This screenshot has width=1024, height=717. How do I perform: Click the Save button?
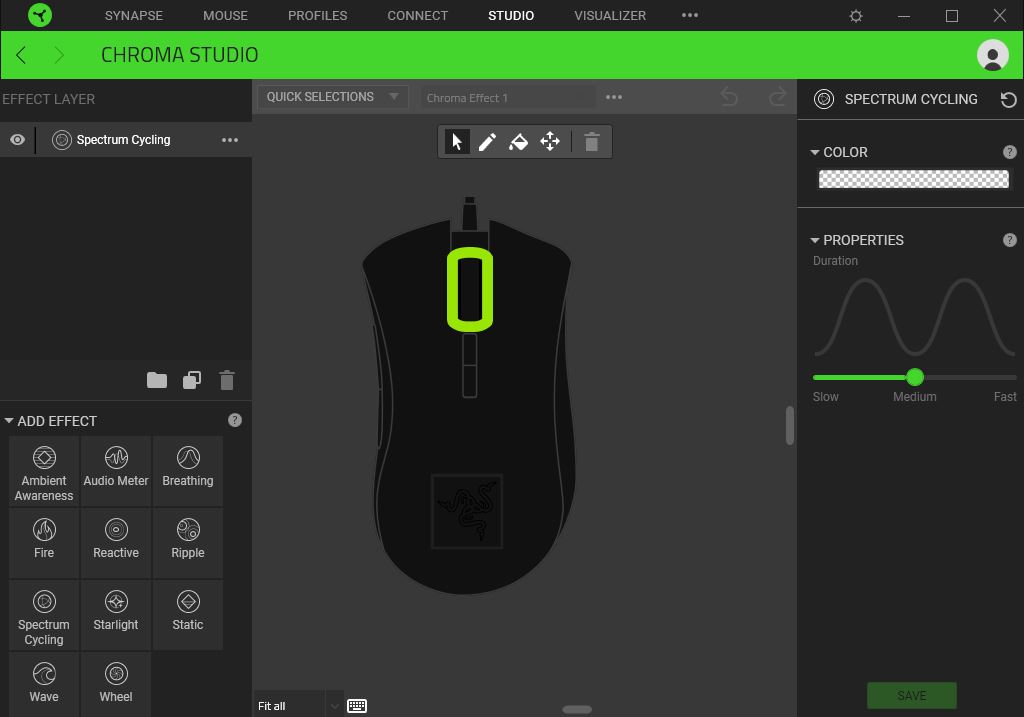[x=912, y=695]
